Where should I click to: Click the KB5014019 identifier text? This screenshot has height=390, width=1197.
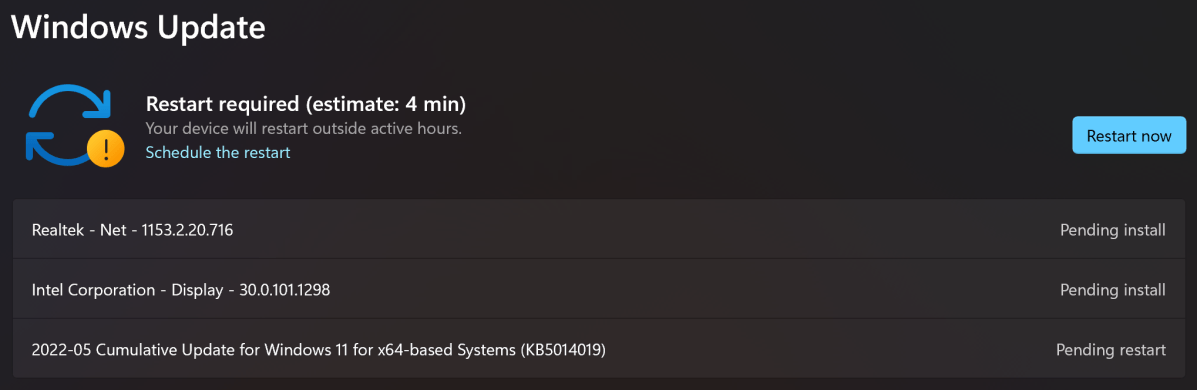pos(563,350)
